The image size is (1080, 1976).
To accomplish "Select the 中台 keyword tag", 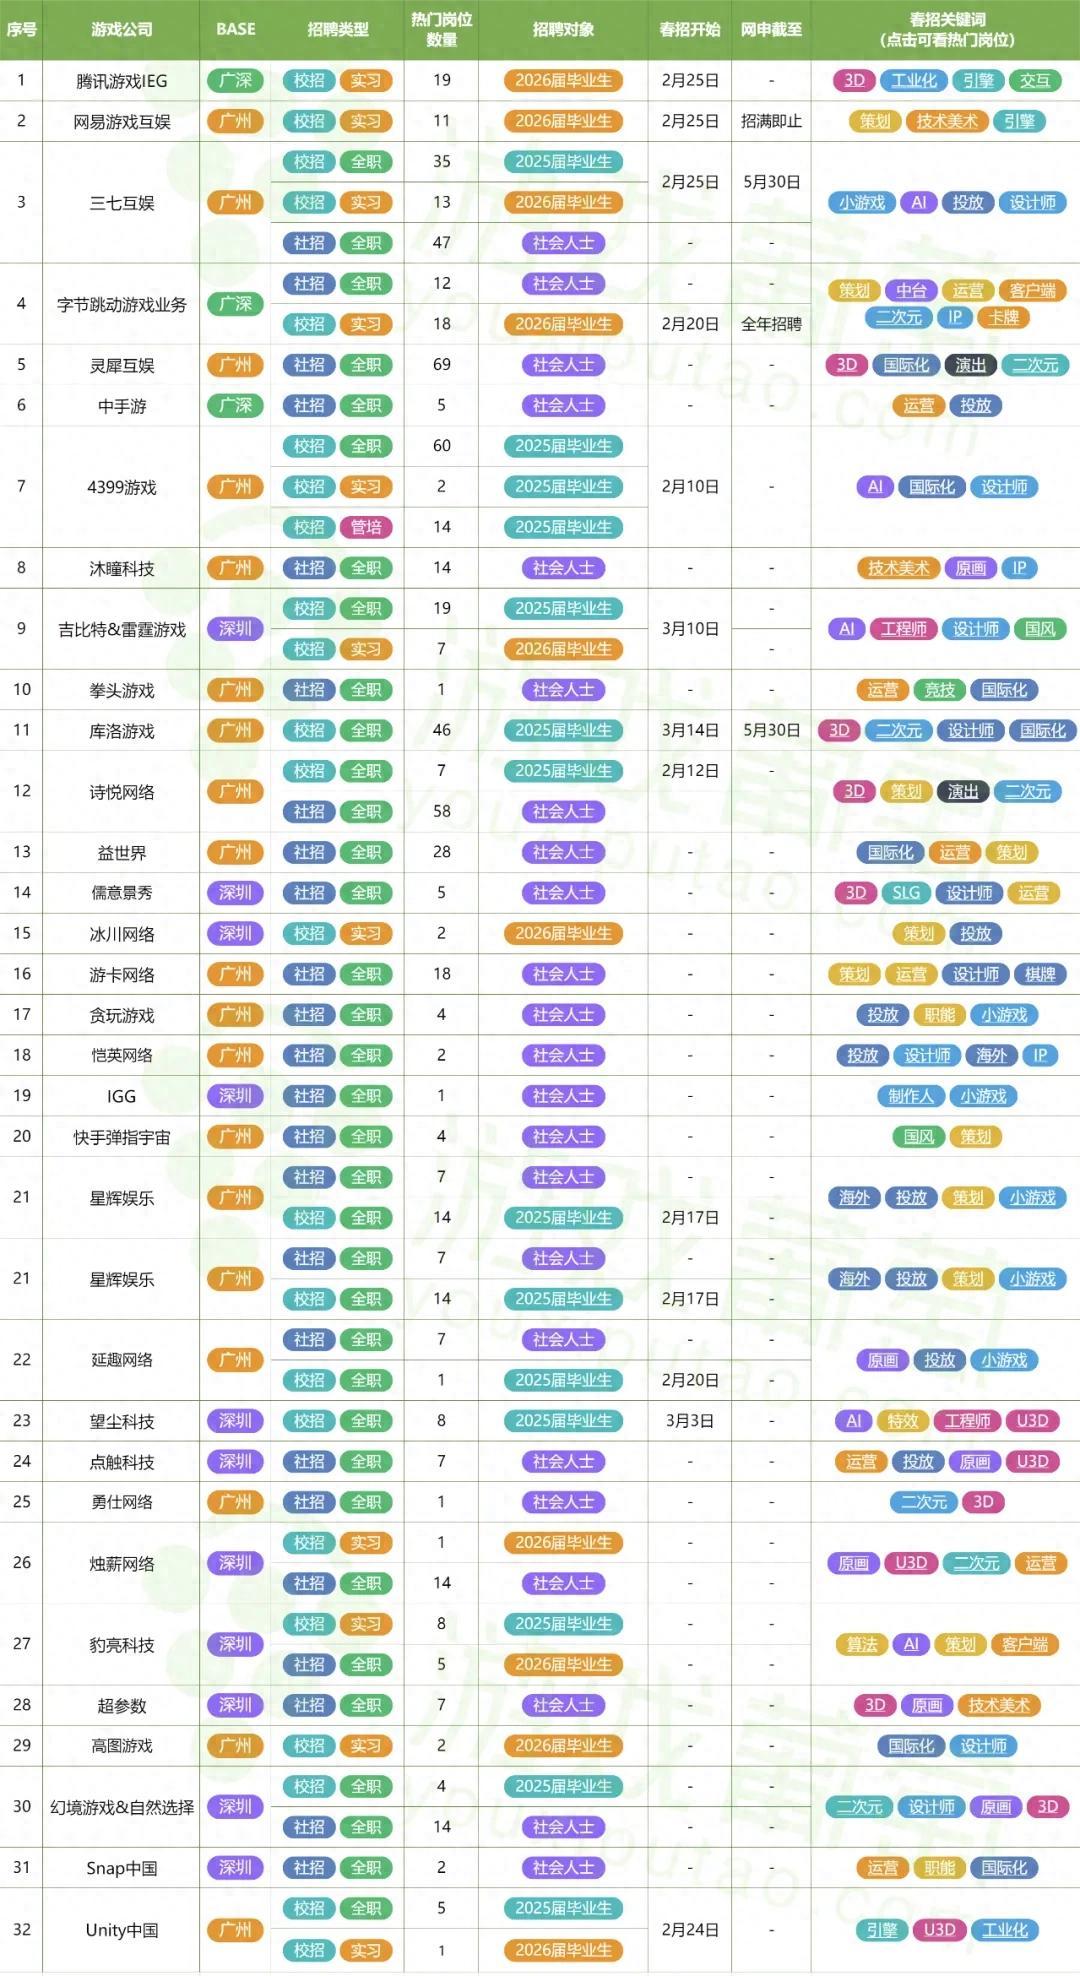I will 911,290.
